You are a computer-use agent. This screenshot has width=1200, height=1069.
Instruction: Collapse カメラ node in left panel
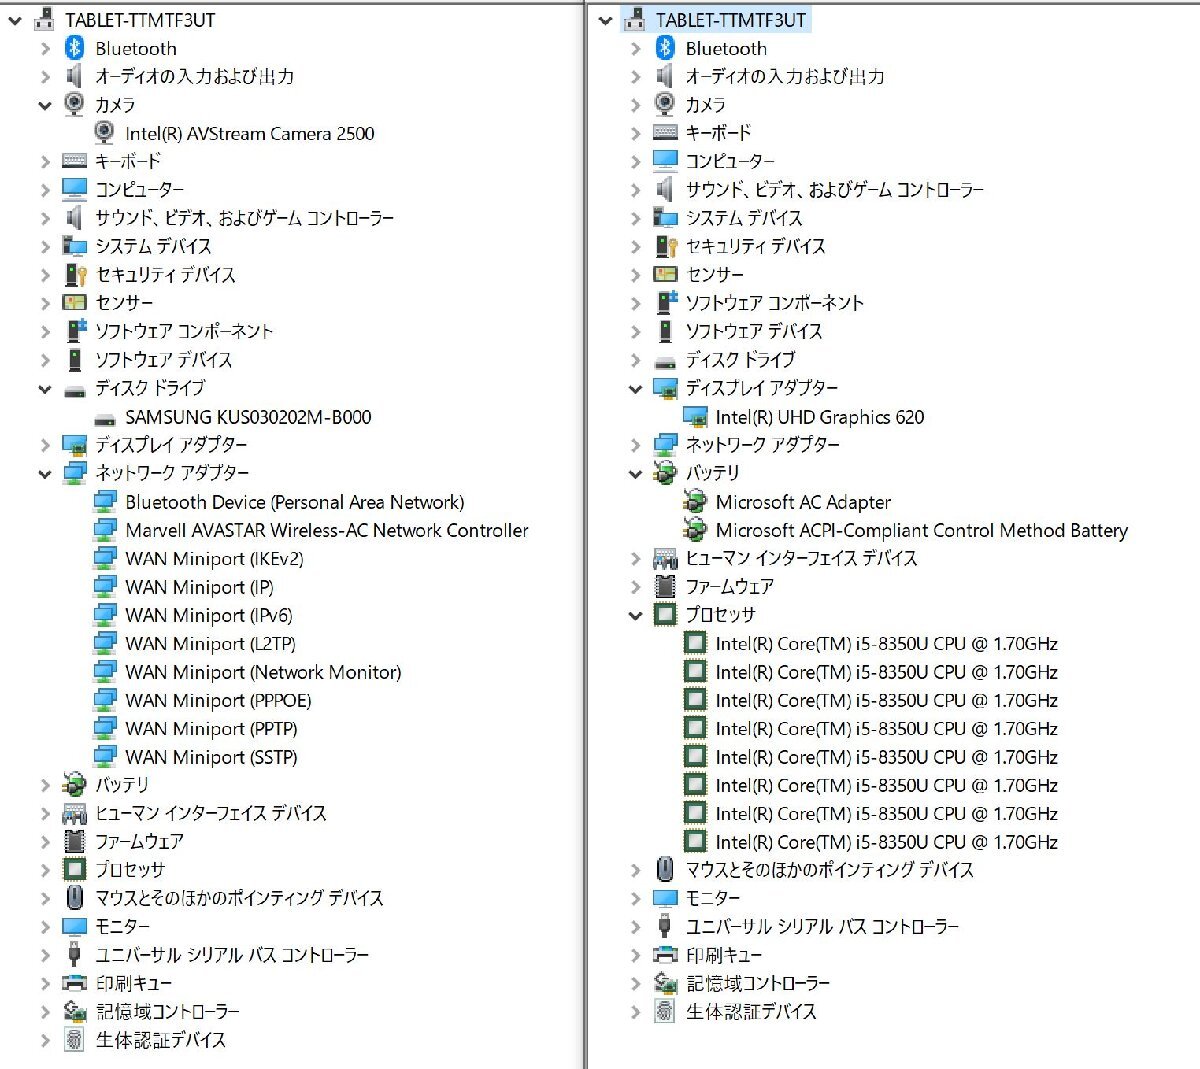pos(45,105)
